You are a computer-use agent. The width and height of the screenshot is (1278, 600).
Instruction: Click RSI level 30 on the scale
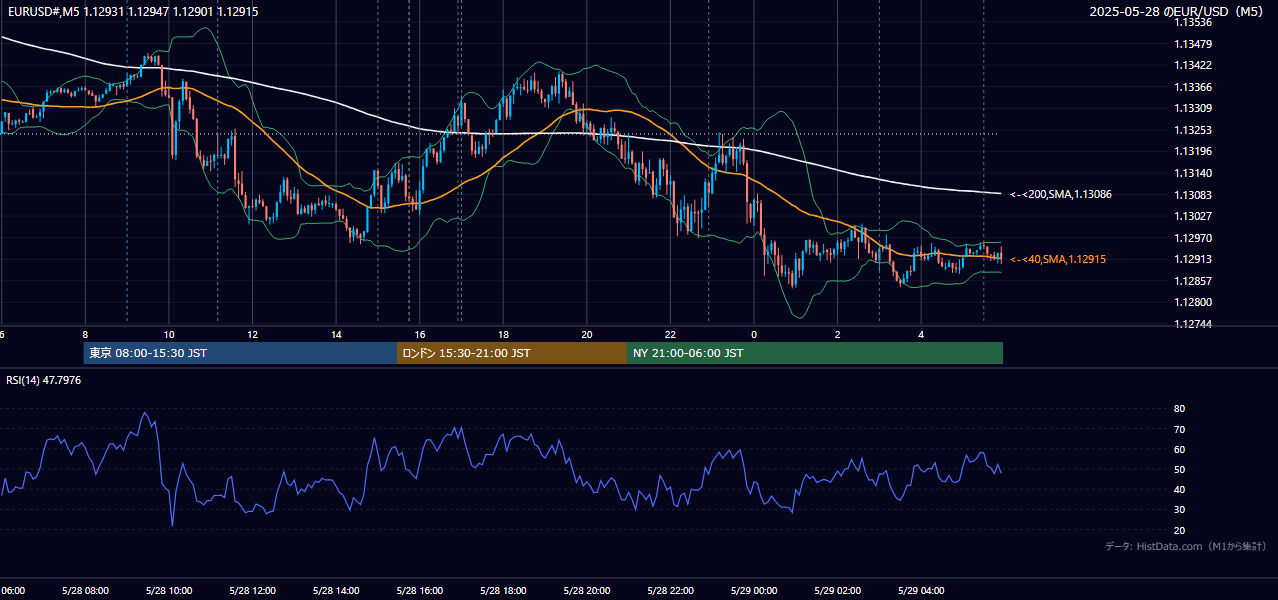point(1179,510)
